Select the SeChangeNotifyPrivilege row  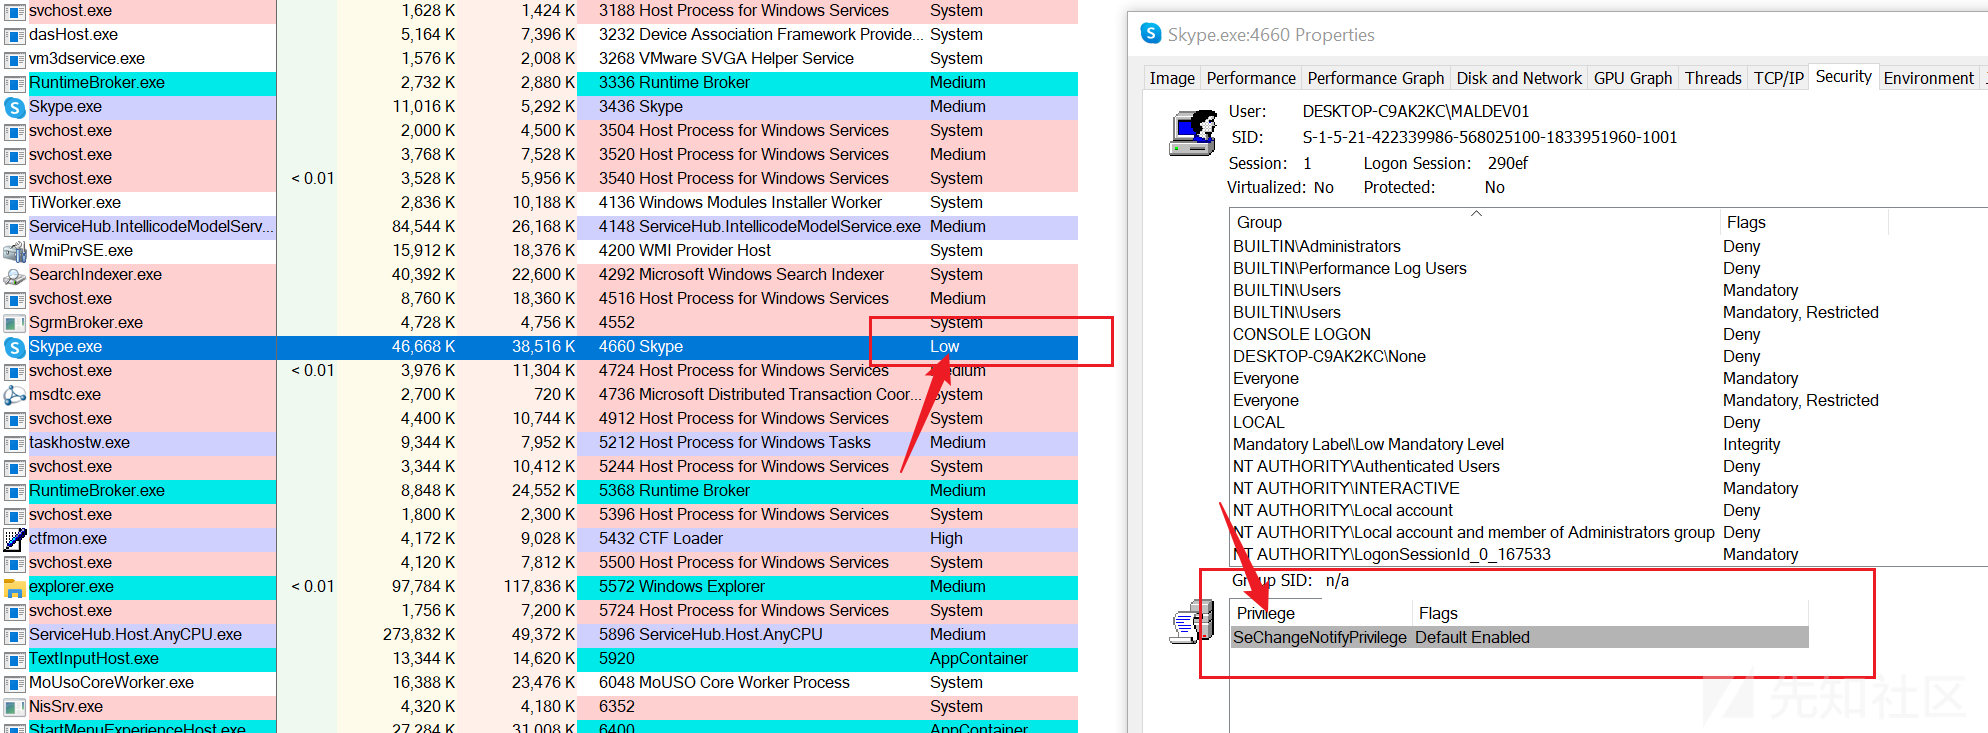pyautogui.click(x=1520, y=637)
